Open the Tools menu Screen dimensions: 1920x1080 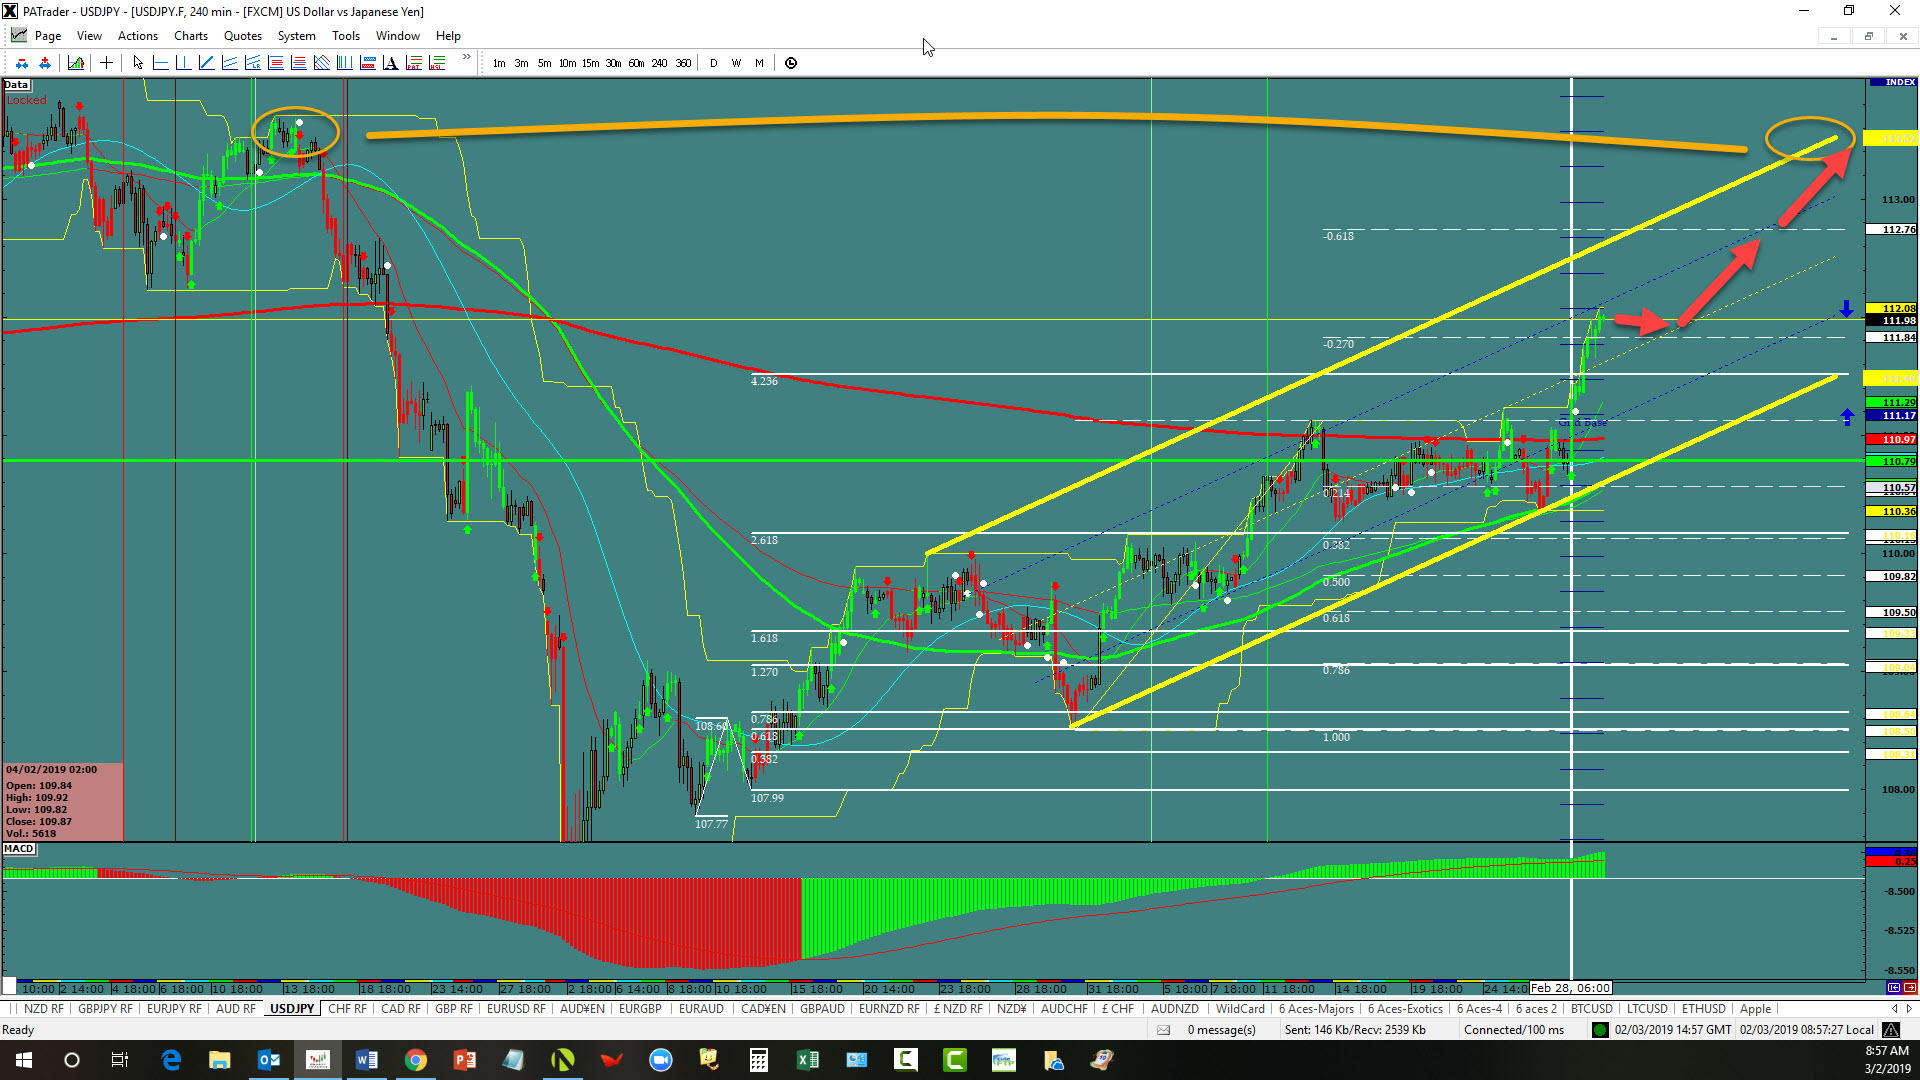click(x=345, y=36)
